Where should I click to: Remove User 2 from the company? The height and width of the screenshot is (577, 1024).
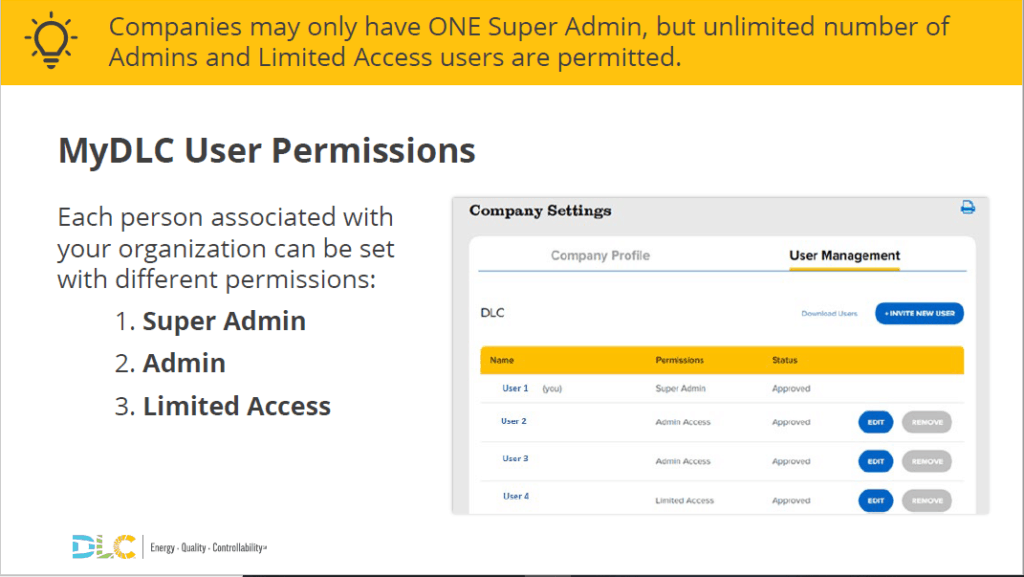point(926,422)
